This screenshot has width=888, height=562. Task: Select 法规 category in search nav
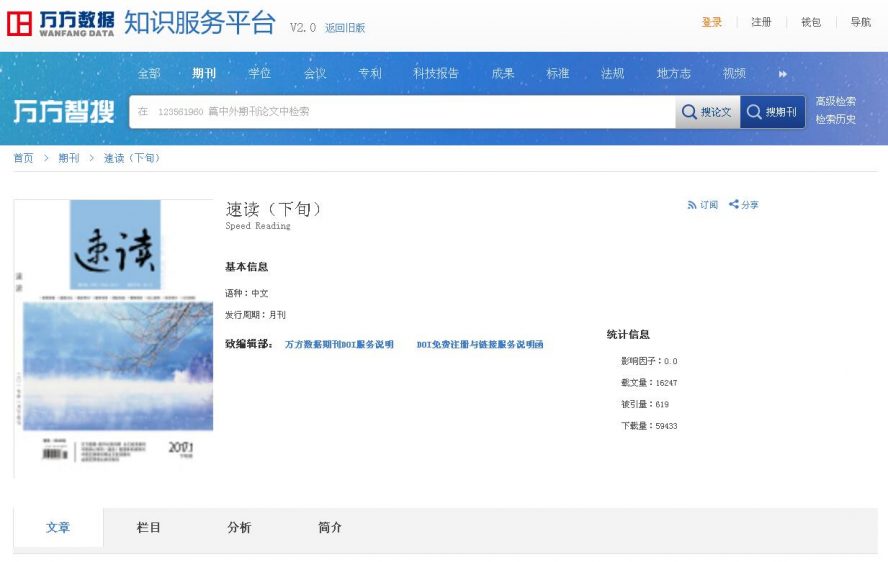click(x=612, y=74)
